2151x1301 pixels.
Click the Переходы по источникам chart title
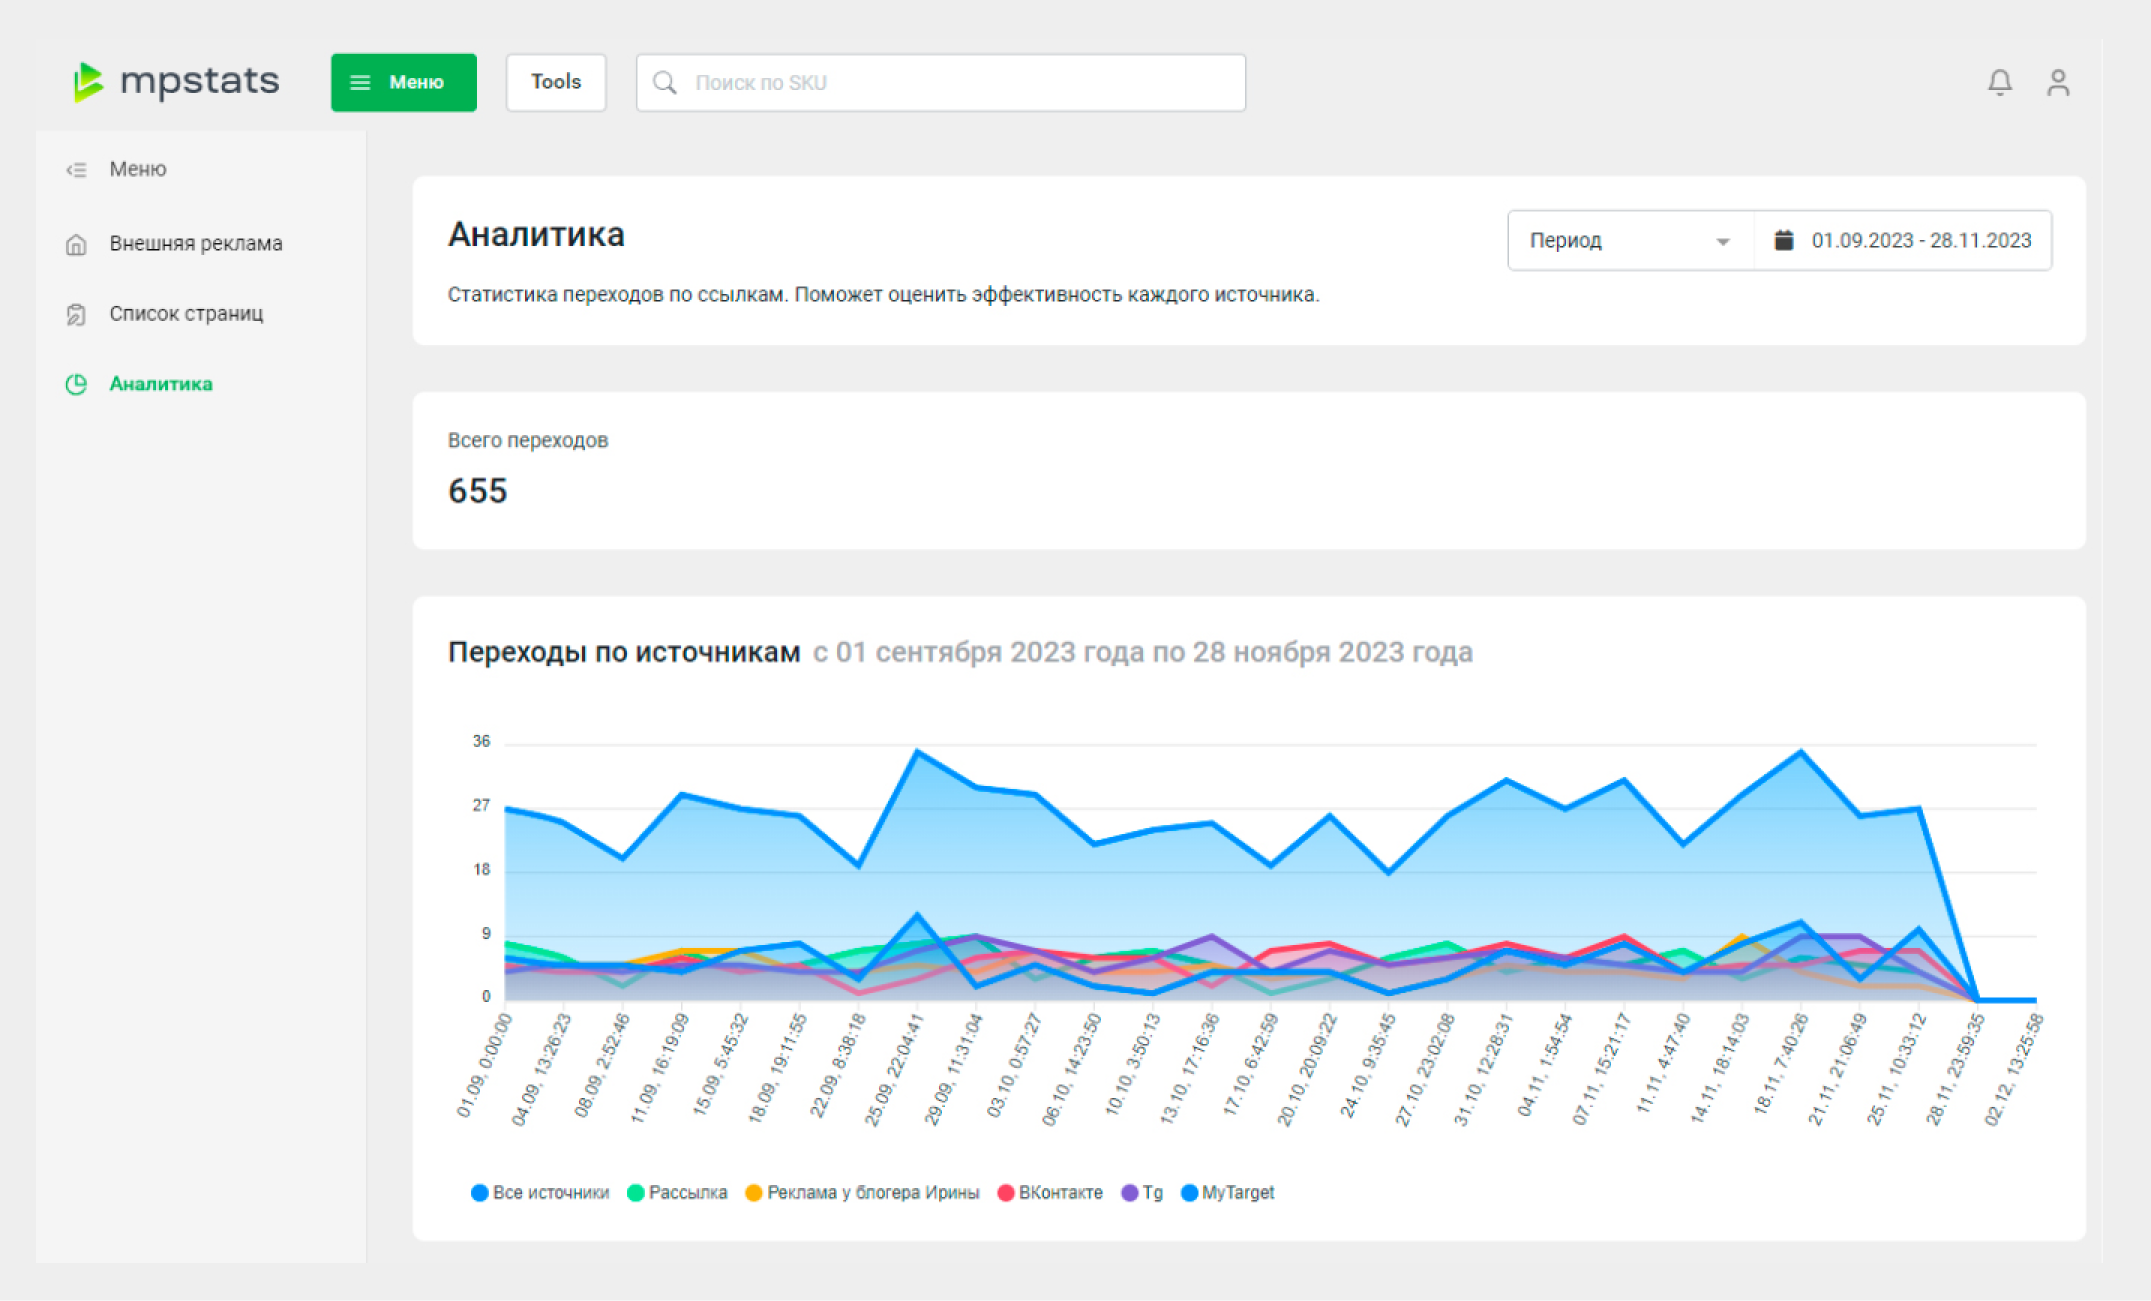(x=624, y=652)
